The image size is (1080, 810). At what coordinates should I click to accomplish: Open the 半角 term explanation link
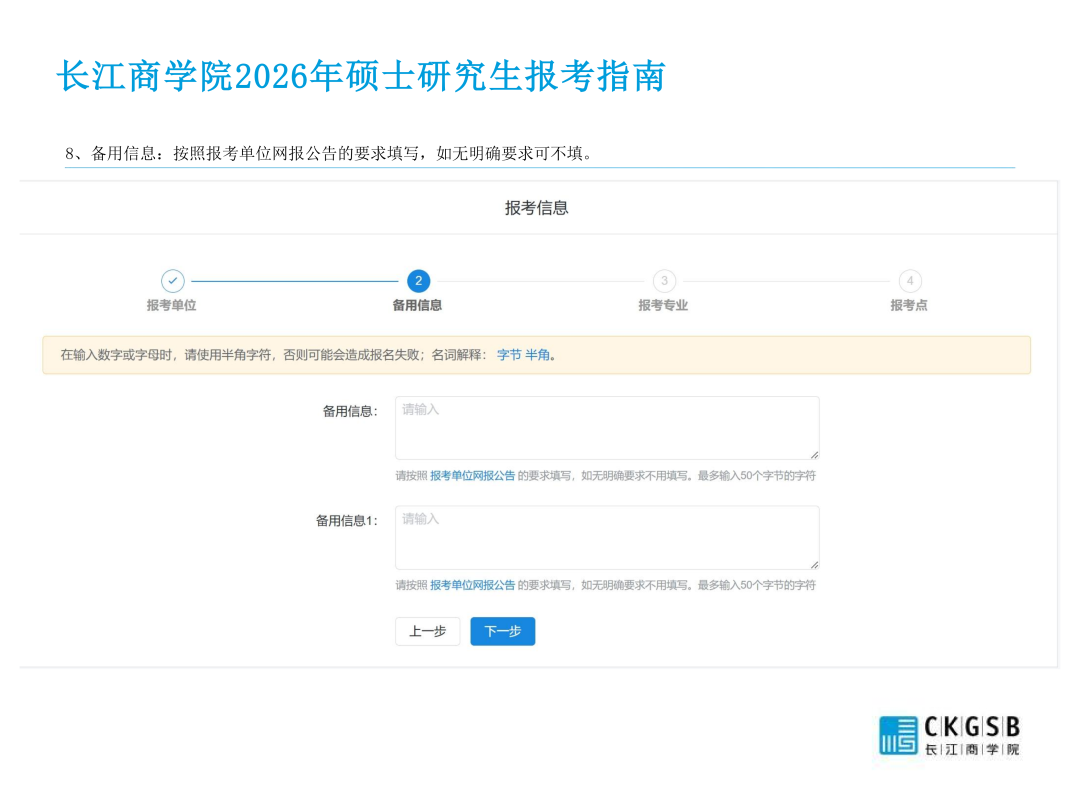tap(537, 355)
